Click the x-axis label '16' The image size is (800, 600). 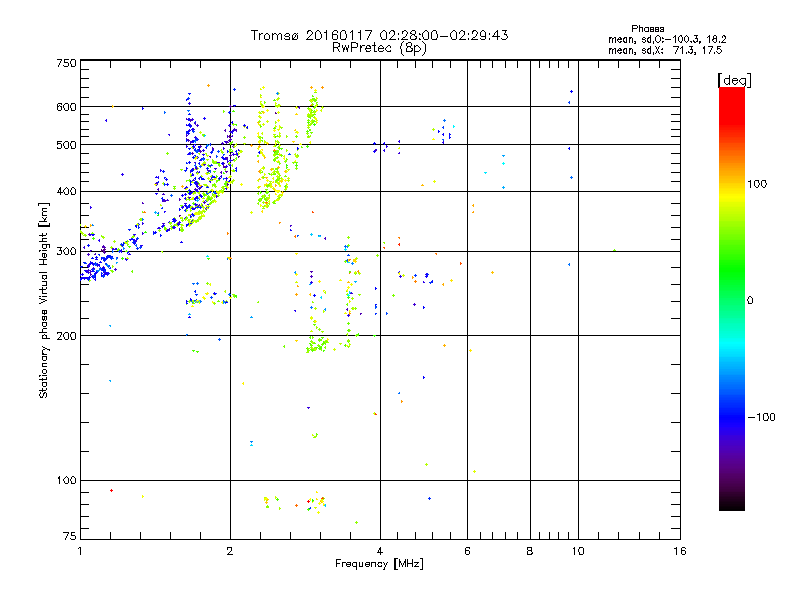[680, 551]
